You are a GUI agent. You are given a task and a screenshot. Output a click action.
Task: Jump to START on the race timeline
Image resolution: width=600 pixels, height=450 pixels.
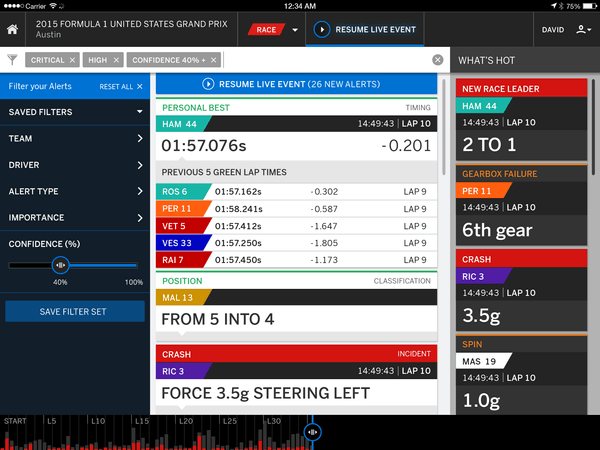coord(15,421)
